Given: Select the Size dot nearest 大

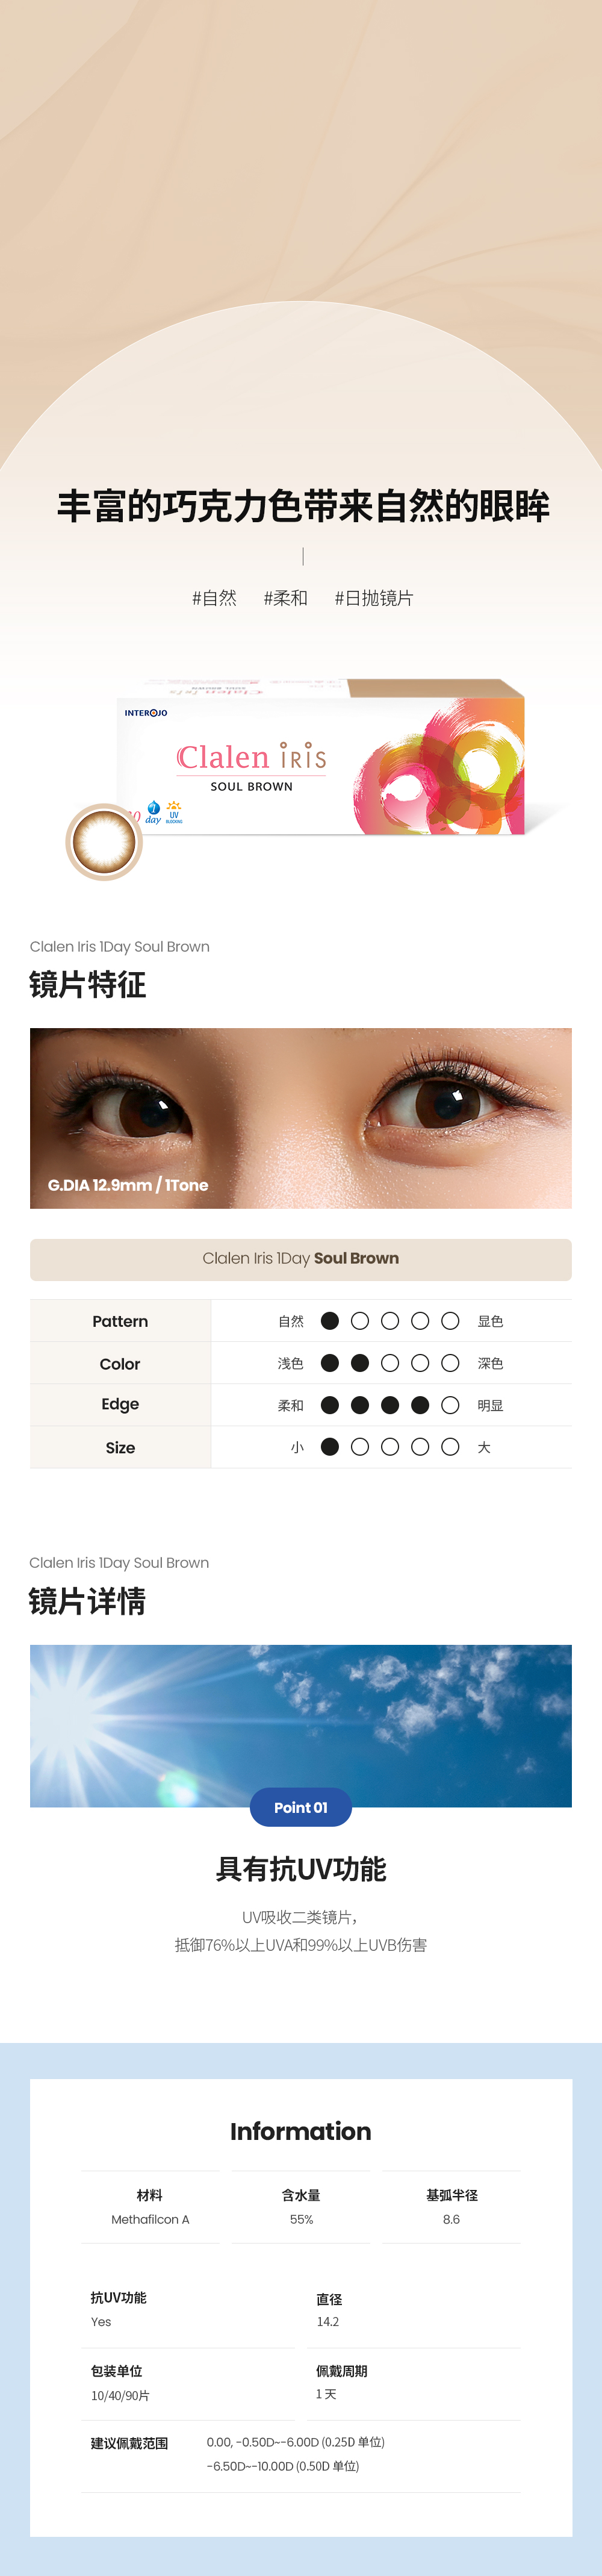Looking at the screenshot, I should [x=450, y=1447].
